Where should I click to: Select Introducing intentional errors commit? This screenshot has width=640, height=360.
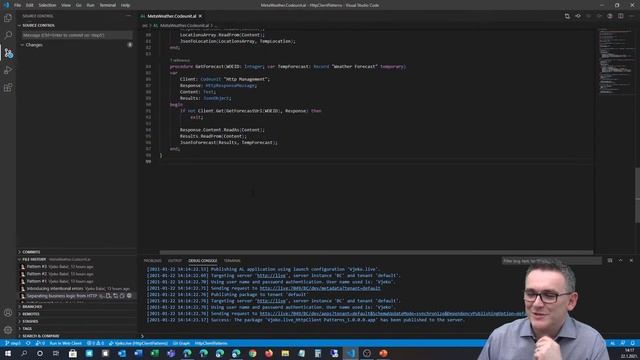pyautogui.click(x=77, y=289)
